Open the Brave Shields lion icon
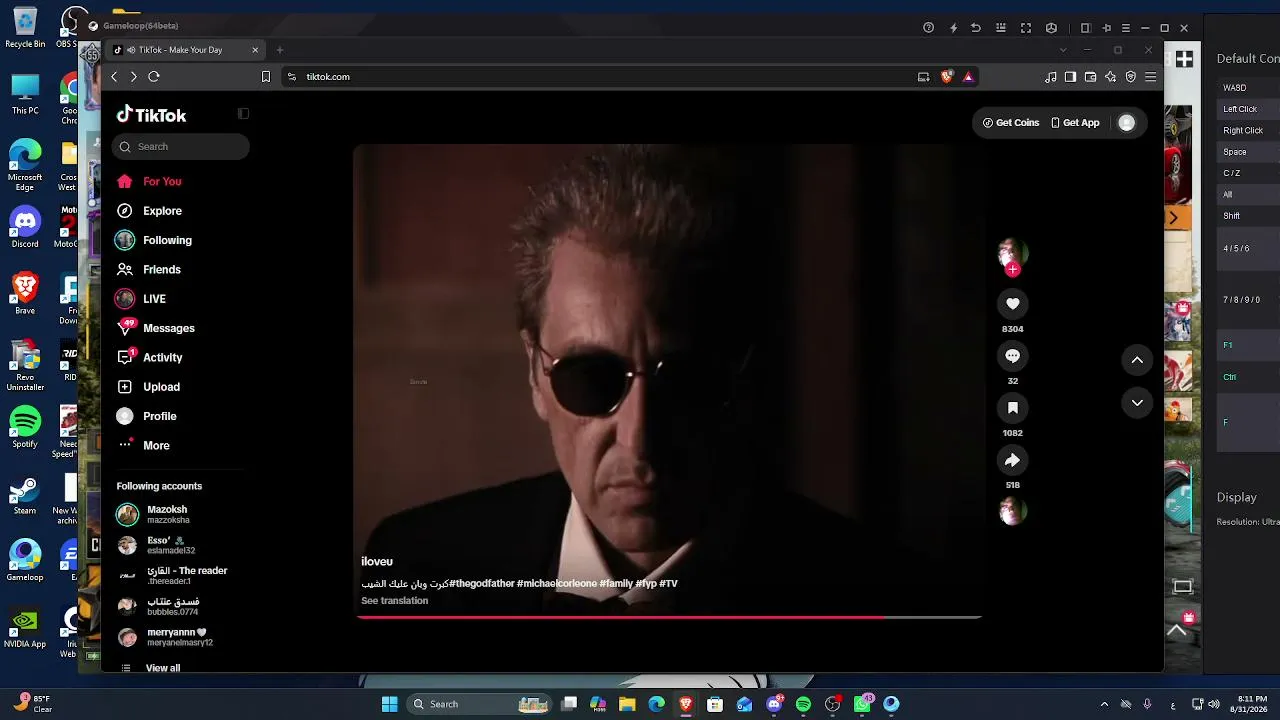This screenshot has height=720, width=1280. tap(947, 77)
